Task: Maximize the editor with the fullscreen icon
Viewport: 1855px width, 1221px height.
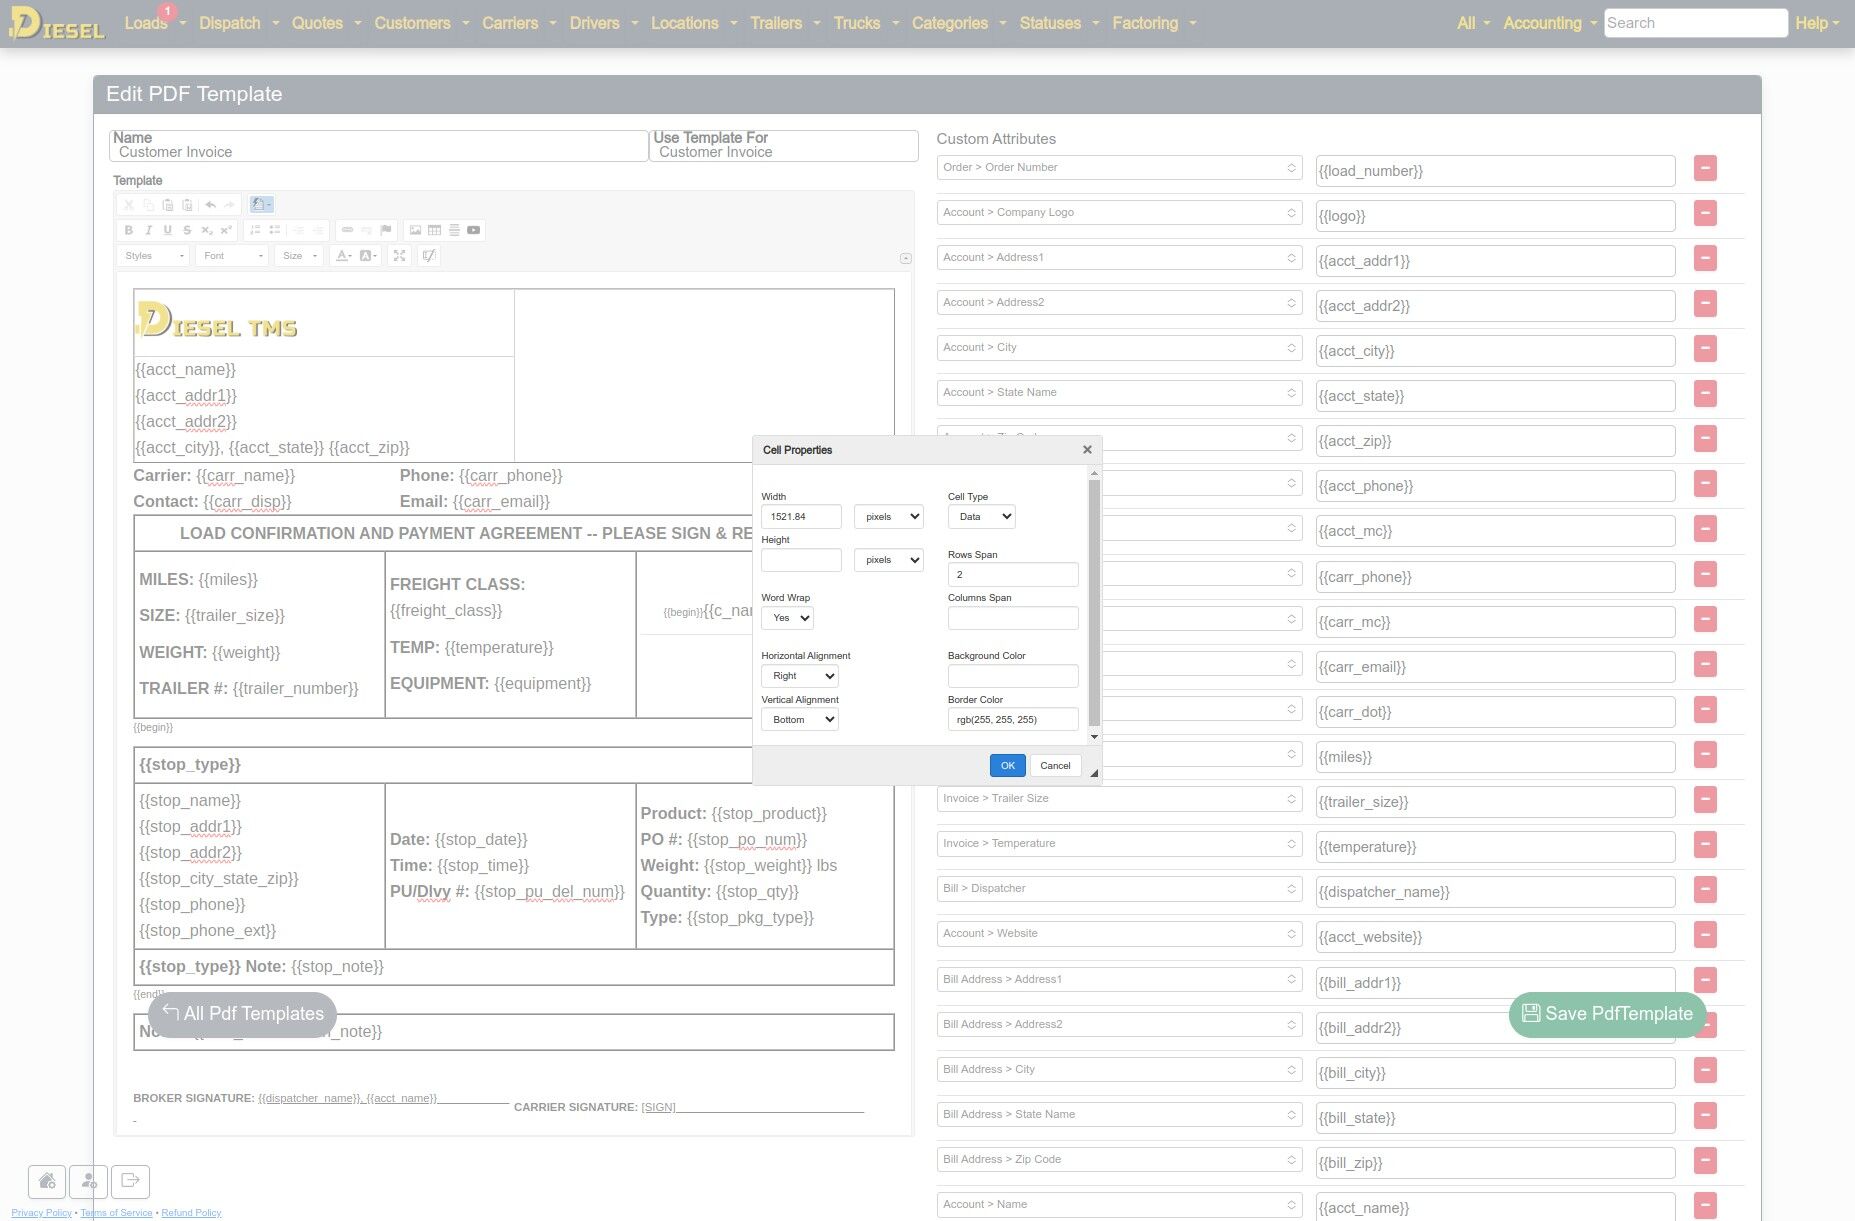Action: [399, 256]
